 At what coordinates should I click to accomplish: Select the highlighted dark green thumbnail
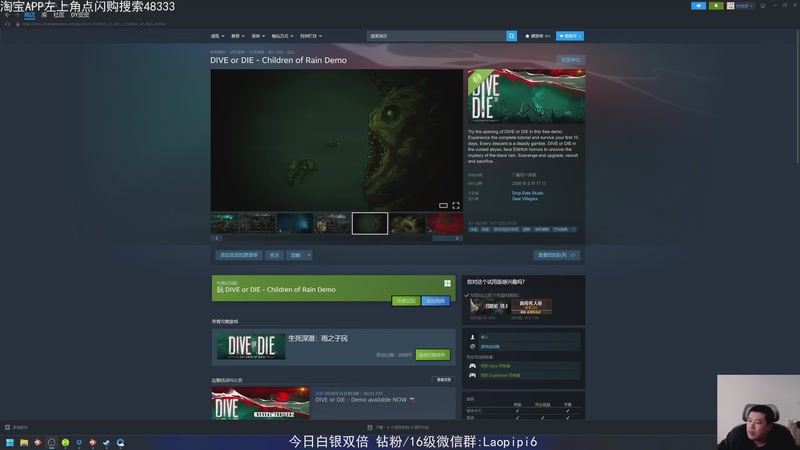tap(370, 223)
